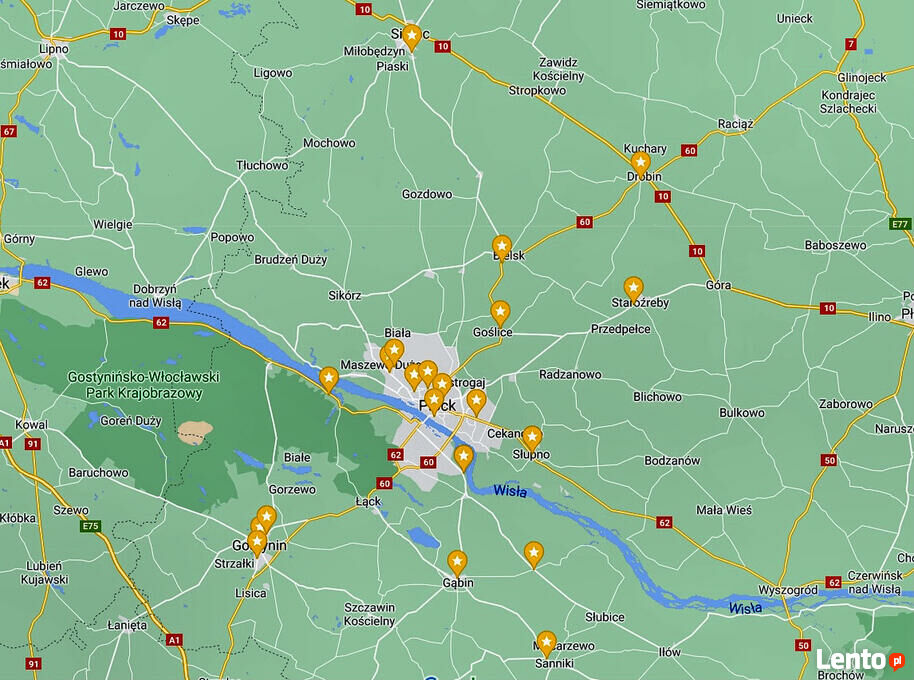Select the lone star pin east of Gąbin

coord(533,553)
